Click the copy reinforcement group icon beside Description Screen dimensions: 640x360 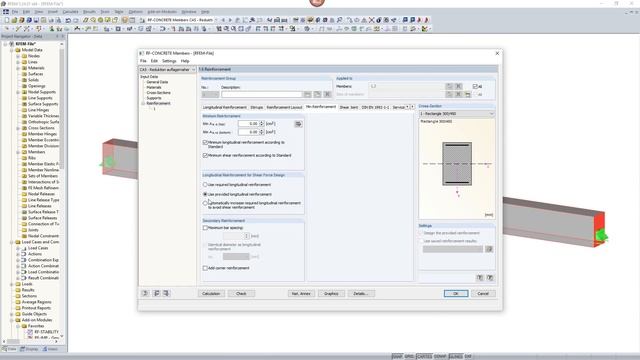pyautogui.click(x=317, y=94)
